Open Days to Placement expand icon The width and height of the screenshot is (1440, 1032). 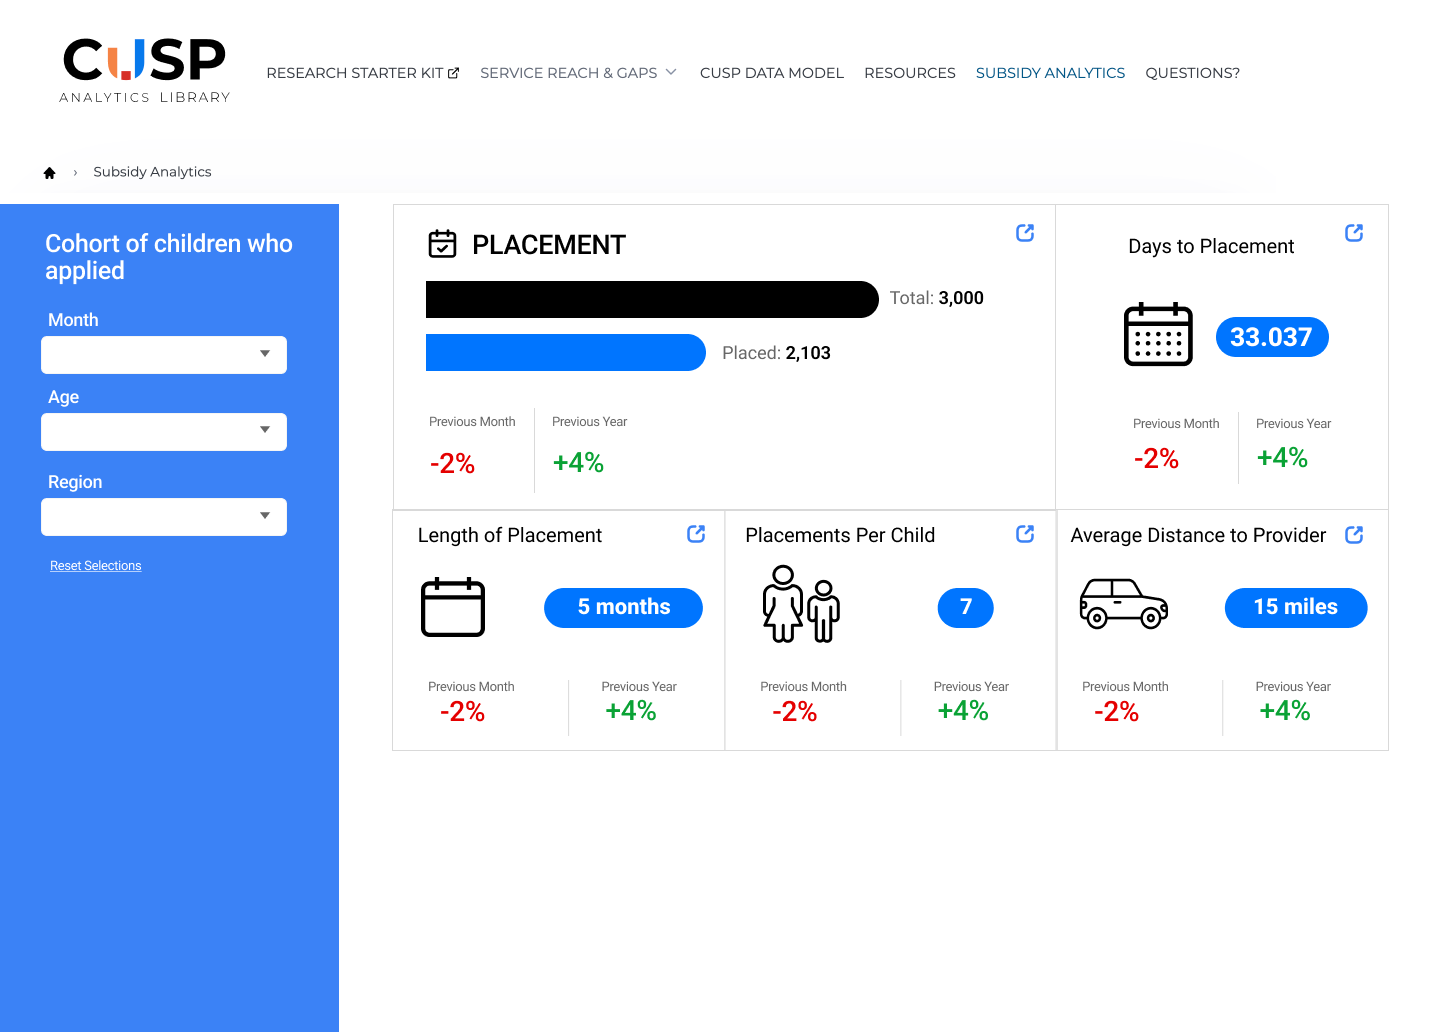(1354, 233)
